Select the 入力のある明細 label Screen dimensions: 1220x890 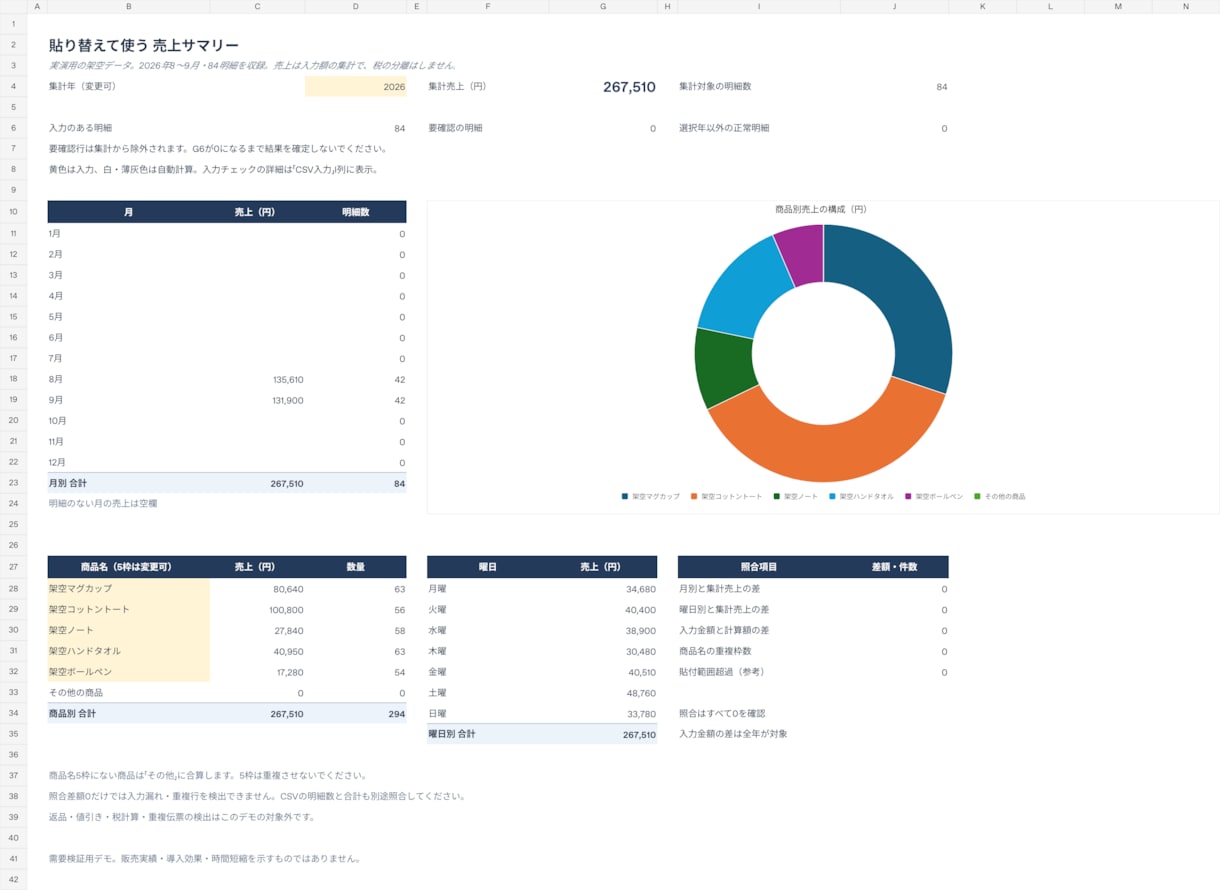80,128
